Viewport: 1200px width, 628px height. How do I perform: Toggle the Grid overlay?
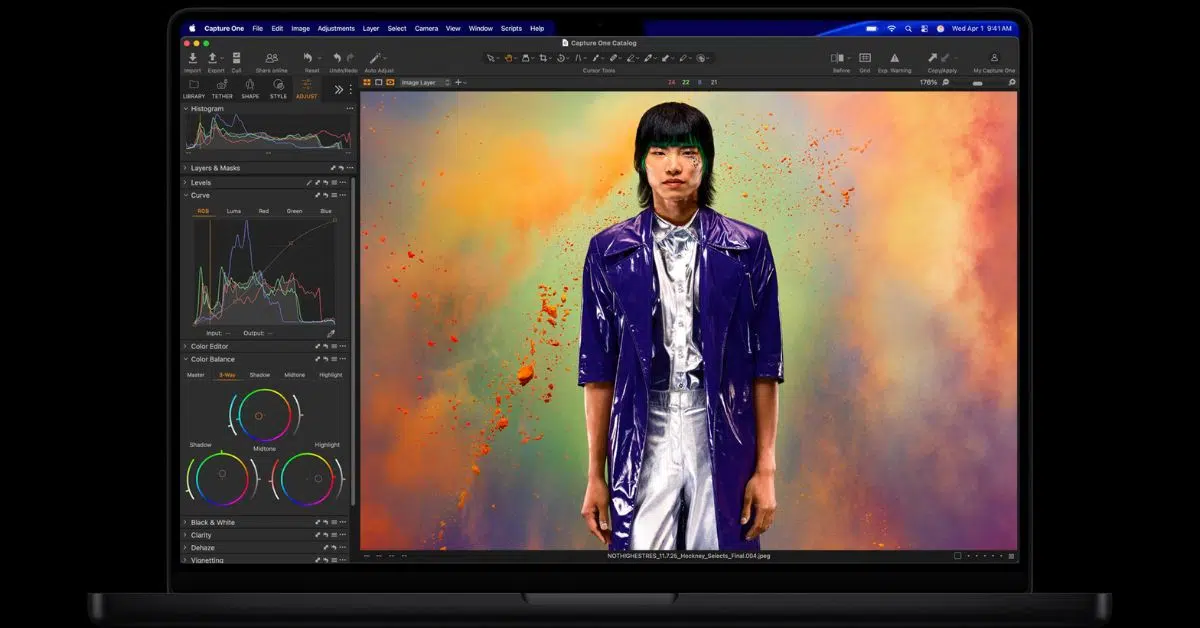[x=864, y=59]
